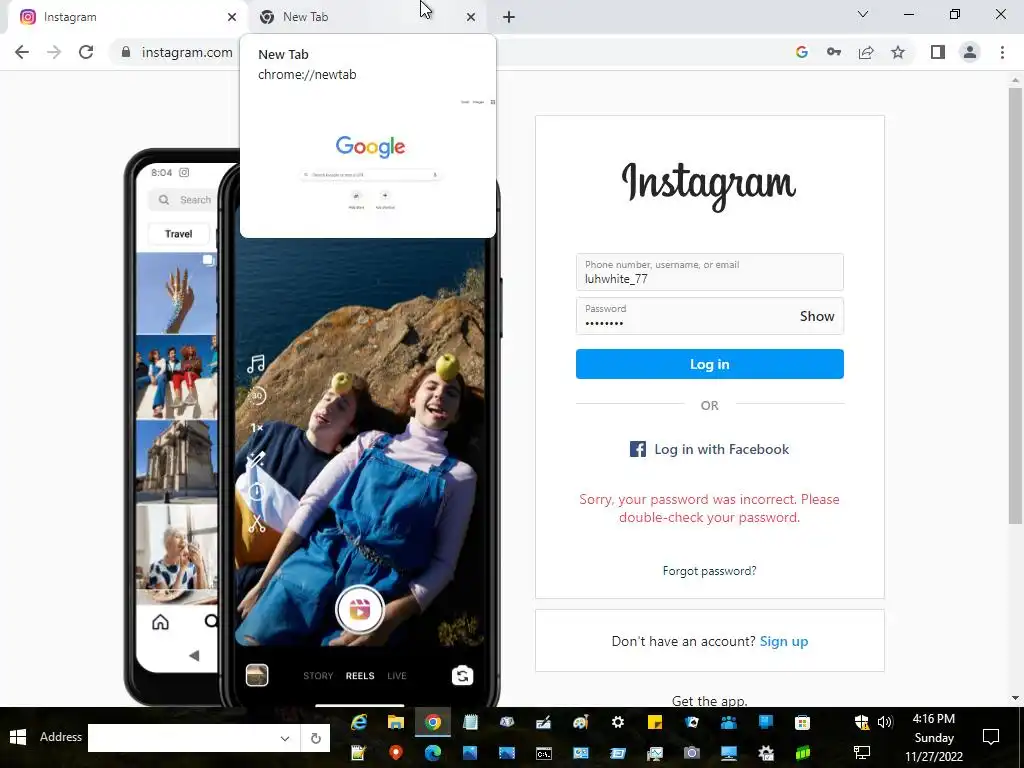Open Paint palette icon in taskbar
1024x768 pixels.
coord(581,722)
